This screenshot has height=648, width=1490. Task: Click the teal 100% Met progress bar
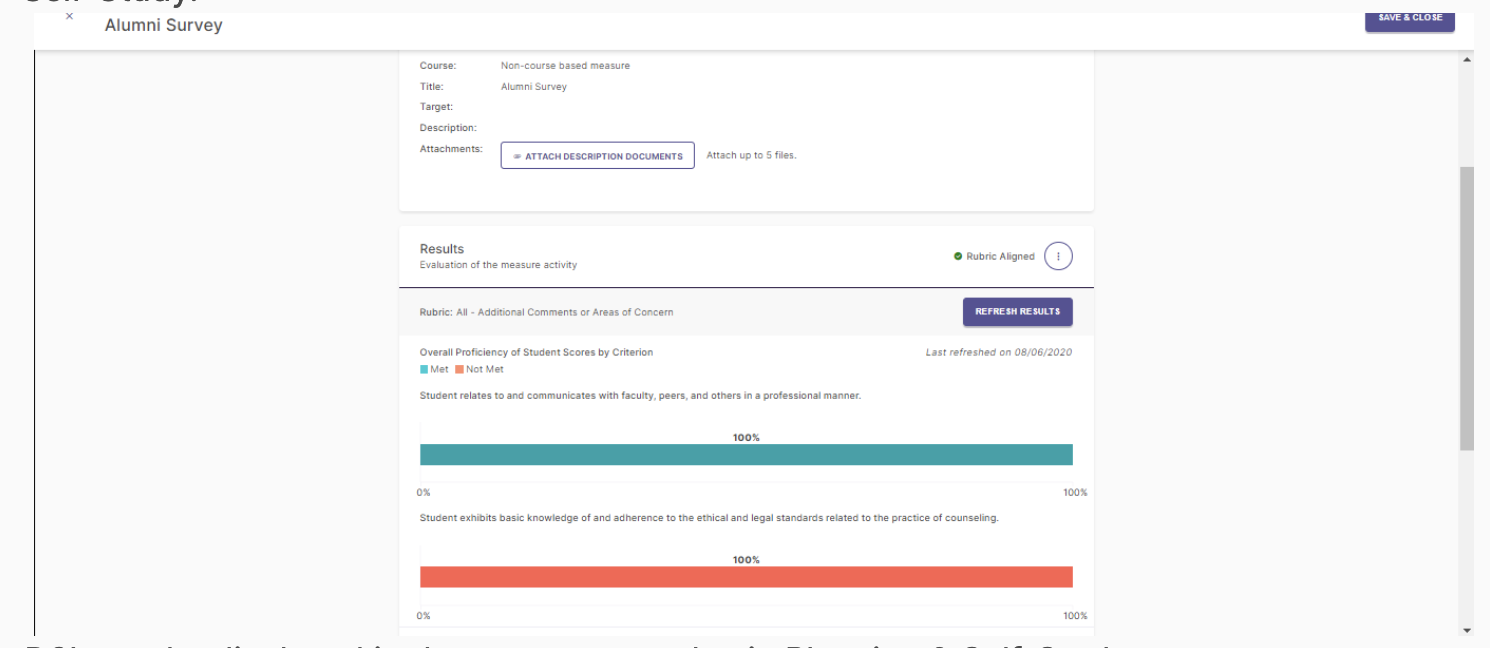746,455
